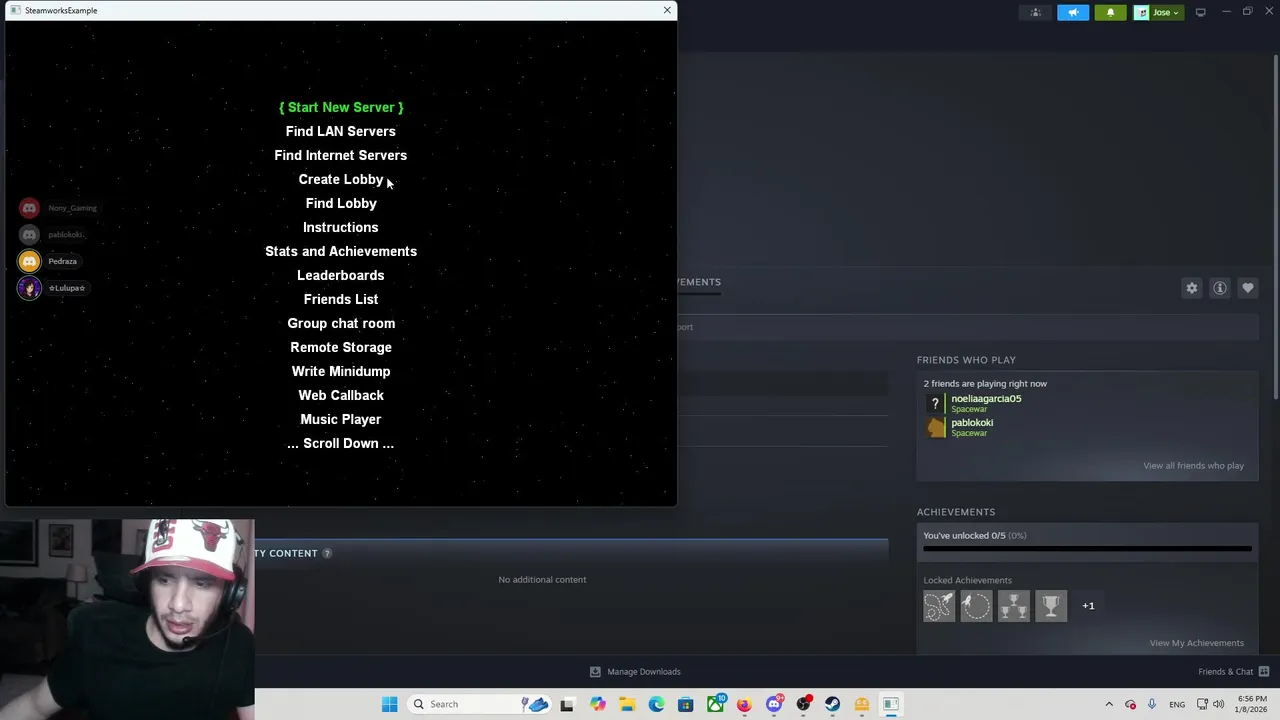Select Find LAN Servers
The width and height of the screenshot is (1280, 720).
pyautogui.click(x=341, y=131)
